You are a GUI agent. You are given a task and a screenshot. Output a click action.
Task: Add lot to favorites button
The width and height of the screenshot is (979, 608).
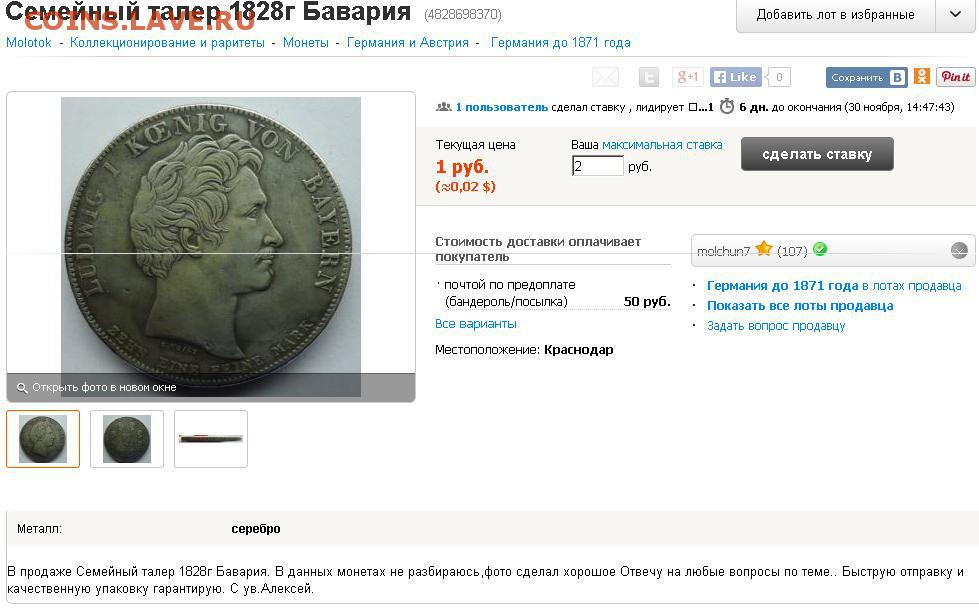click(x=835, y=14)
